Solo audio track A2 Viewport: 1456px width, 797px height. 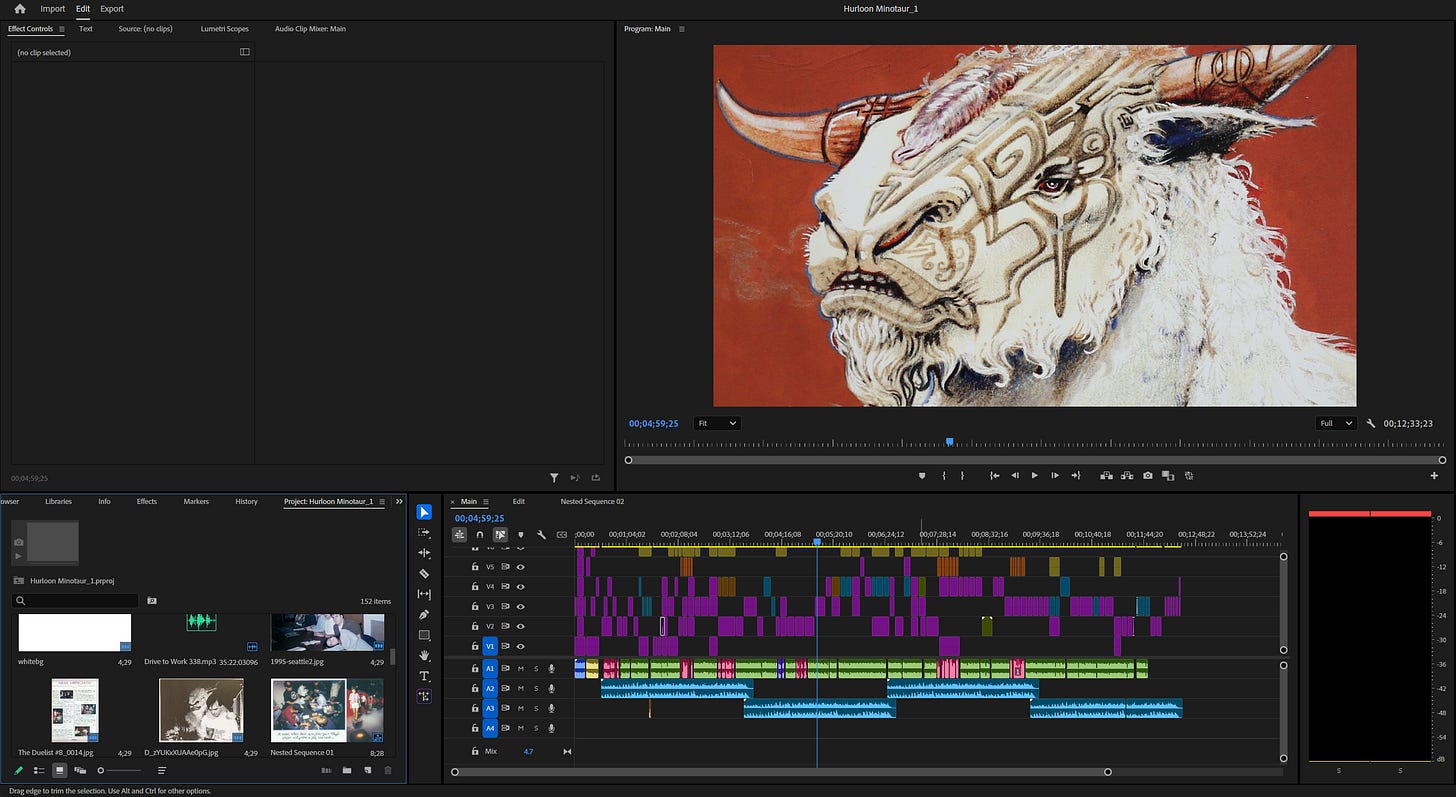[x=536, y=689]
